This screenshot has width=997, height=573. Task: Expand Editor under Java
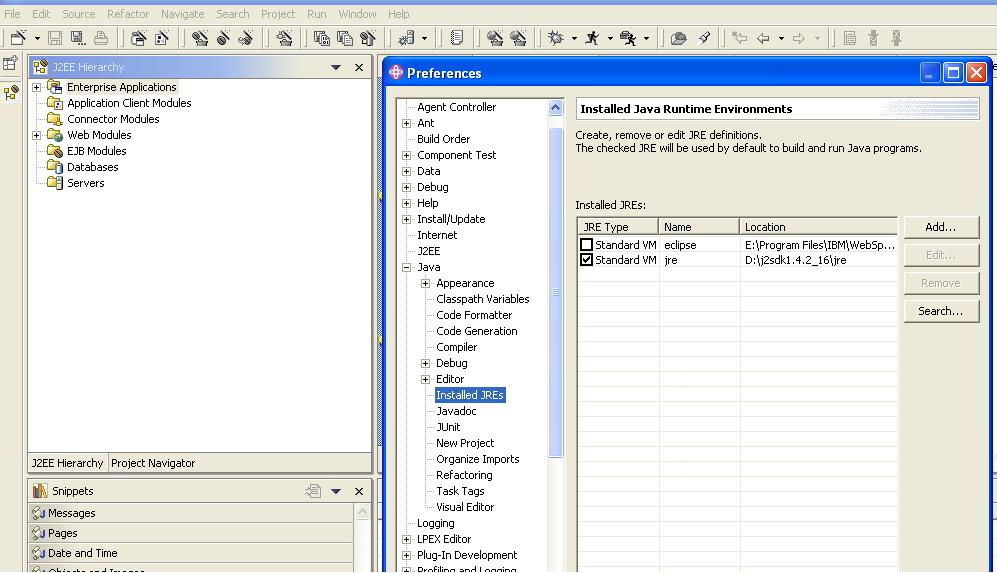click(426, 379)
